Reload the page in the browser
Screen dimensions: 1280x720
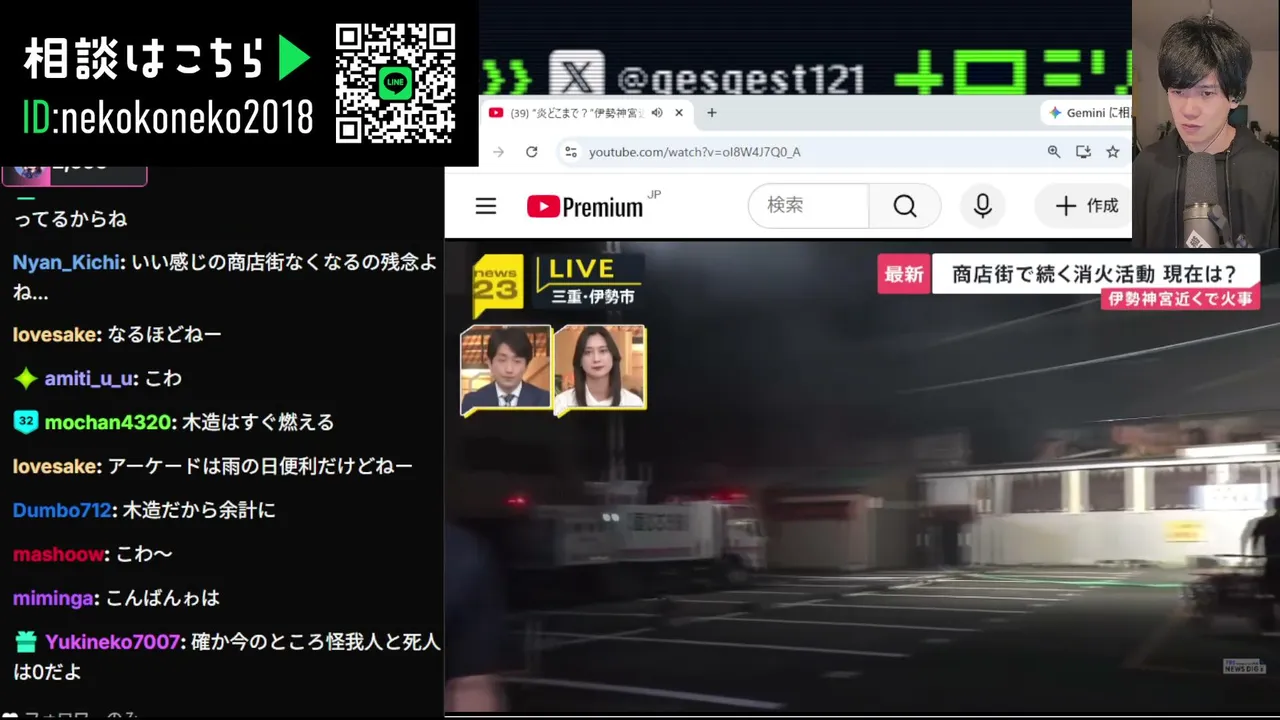tap(532, 152)
